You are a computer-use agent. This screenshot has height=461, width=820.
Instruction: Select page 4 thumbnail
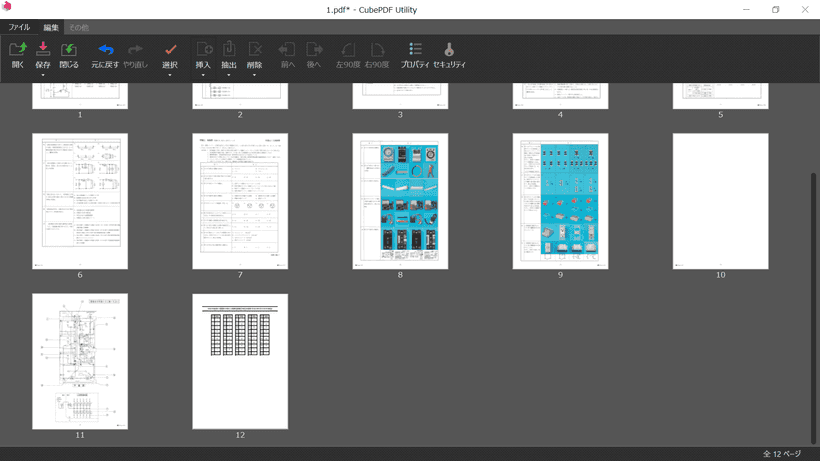[x=560, y=96]
